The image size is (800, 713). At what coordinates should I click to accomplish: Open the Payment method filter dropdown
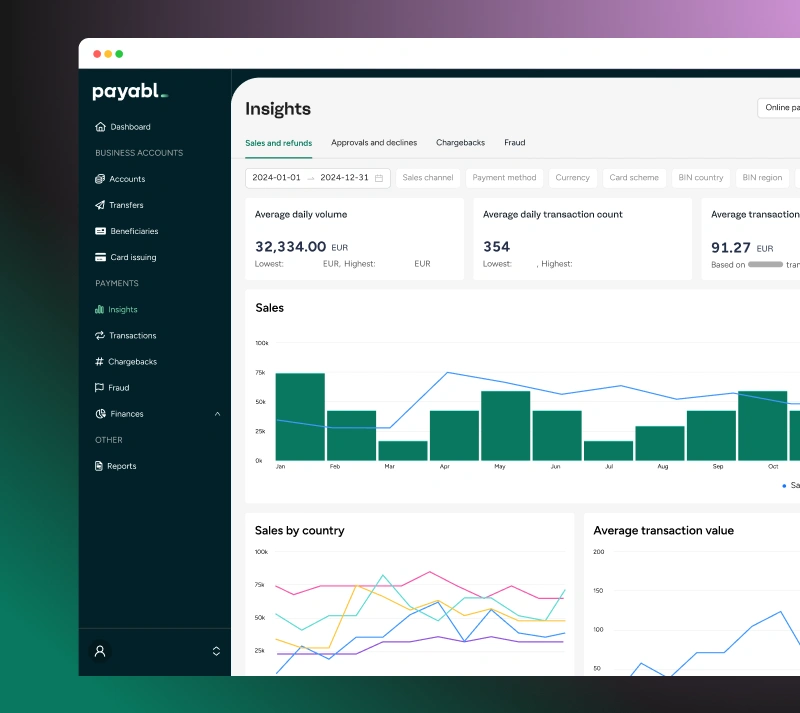(504, 178)
